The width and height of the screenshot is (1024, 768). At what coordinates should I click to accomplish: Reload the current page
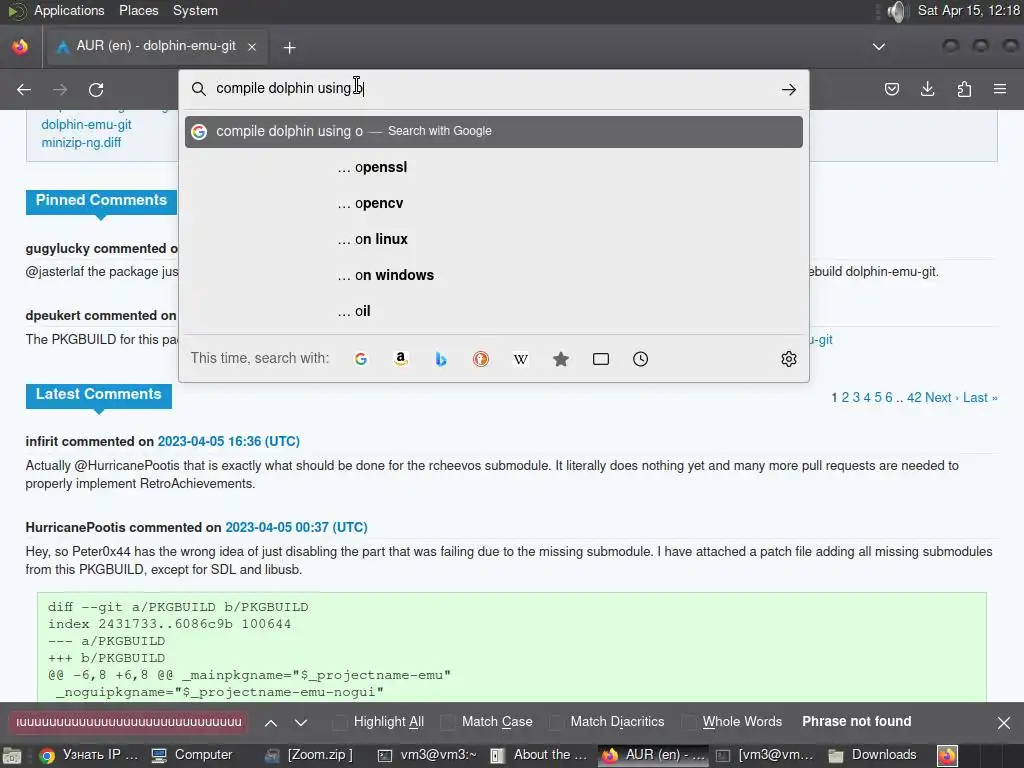96,89
